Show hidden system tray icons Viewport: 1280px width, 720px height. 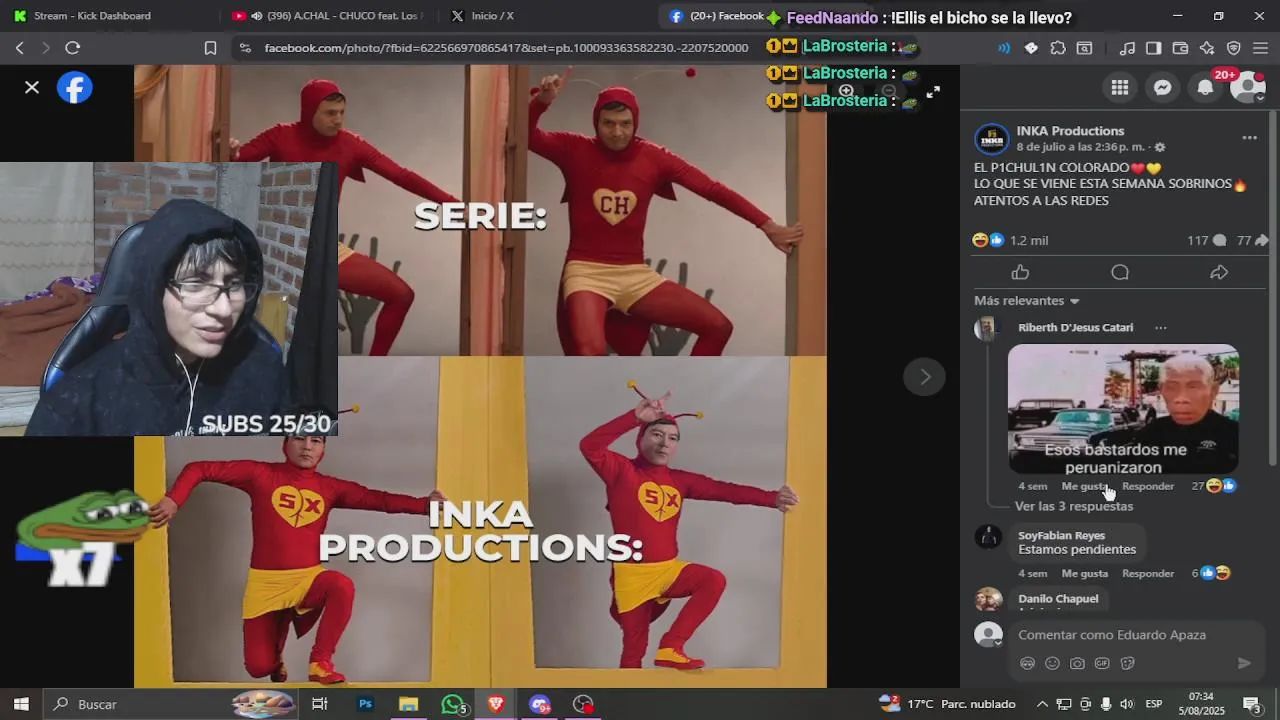pos(1042,704)
